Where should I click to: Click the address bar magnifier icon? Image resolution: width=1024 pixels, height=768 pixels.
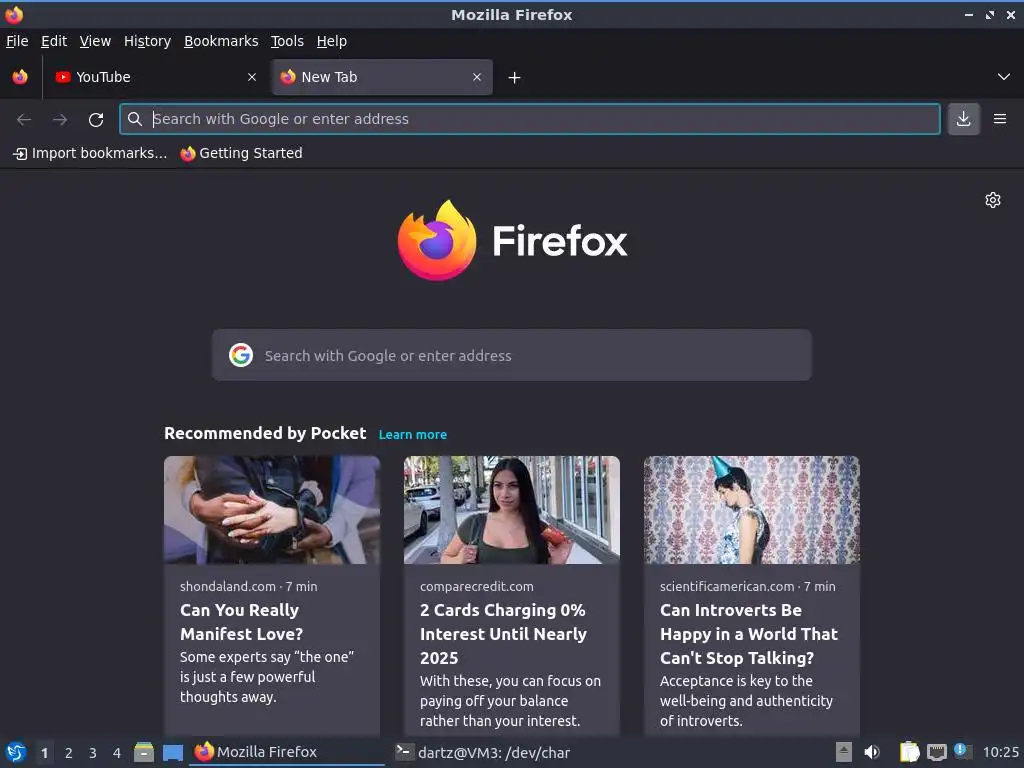point(135,119)
